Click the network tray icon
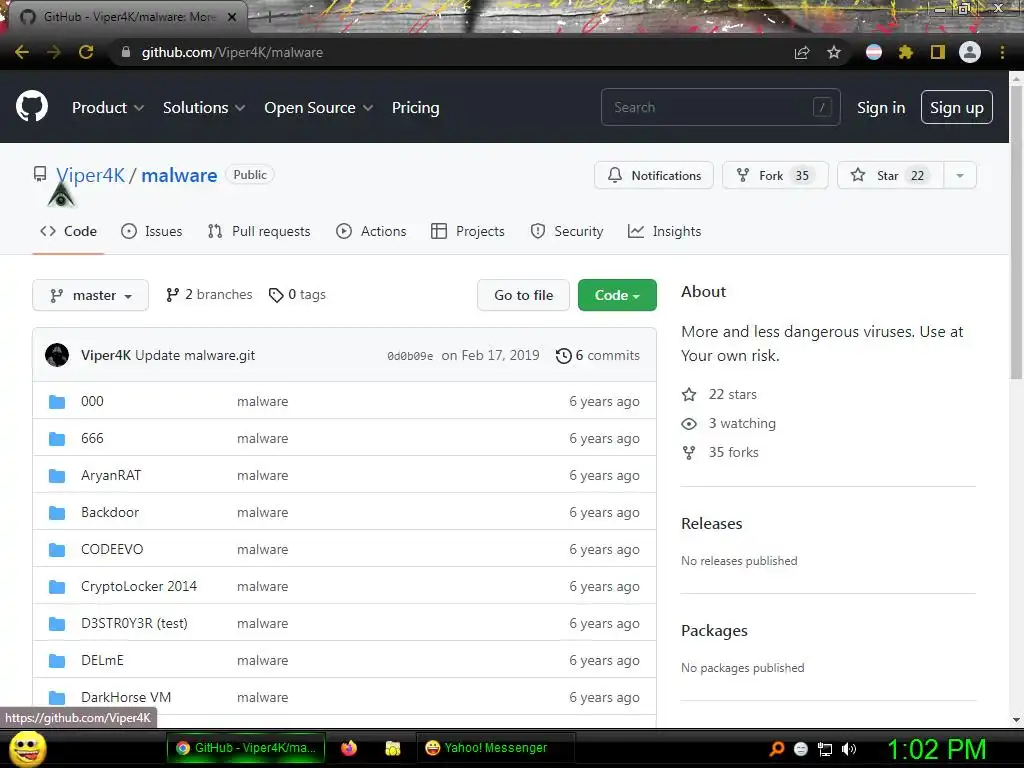1024x768 pixels. point(825,749)
